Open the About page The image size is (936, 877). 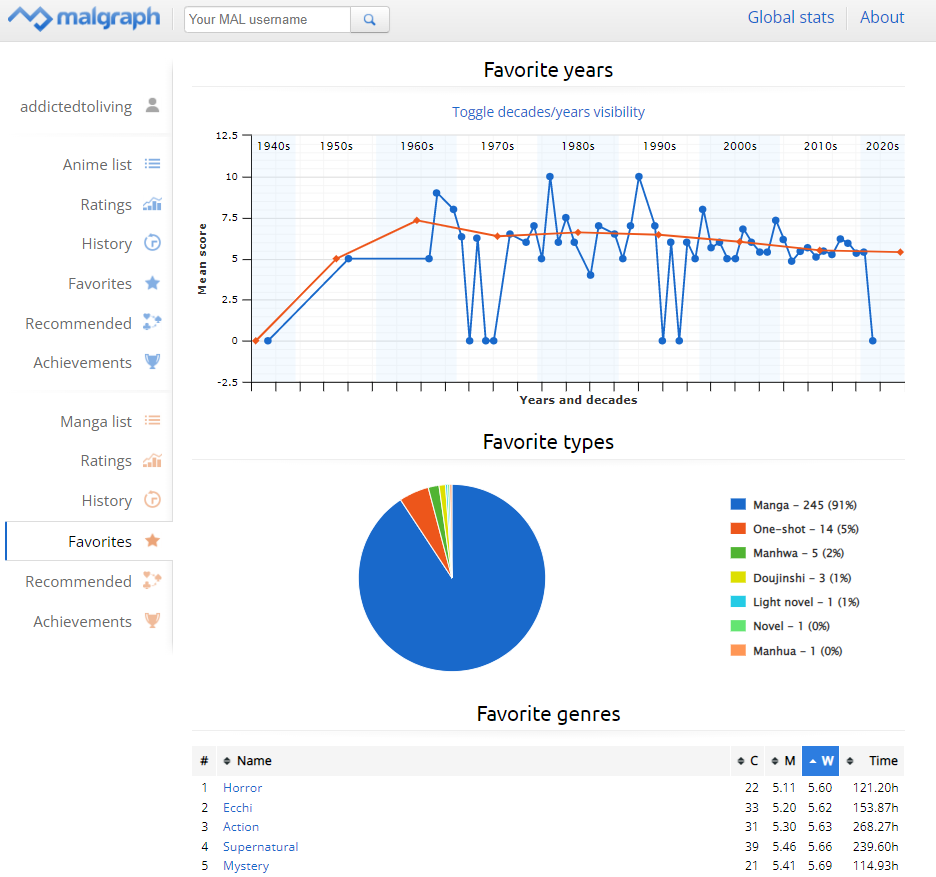882,17
